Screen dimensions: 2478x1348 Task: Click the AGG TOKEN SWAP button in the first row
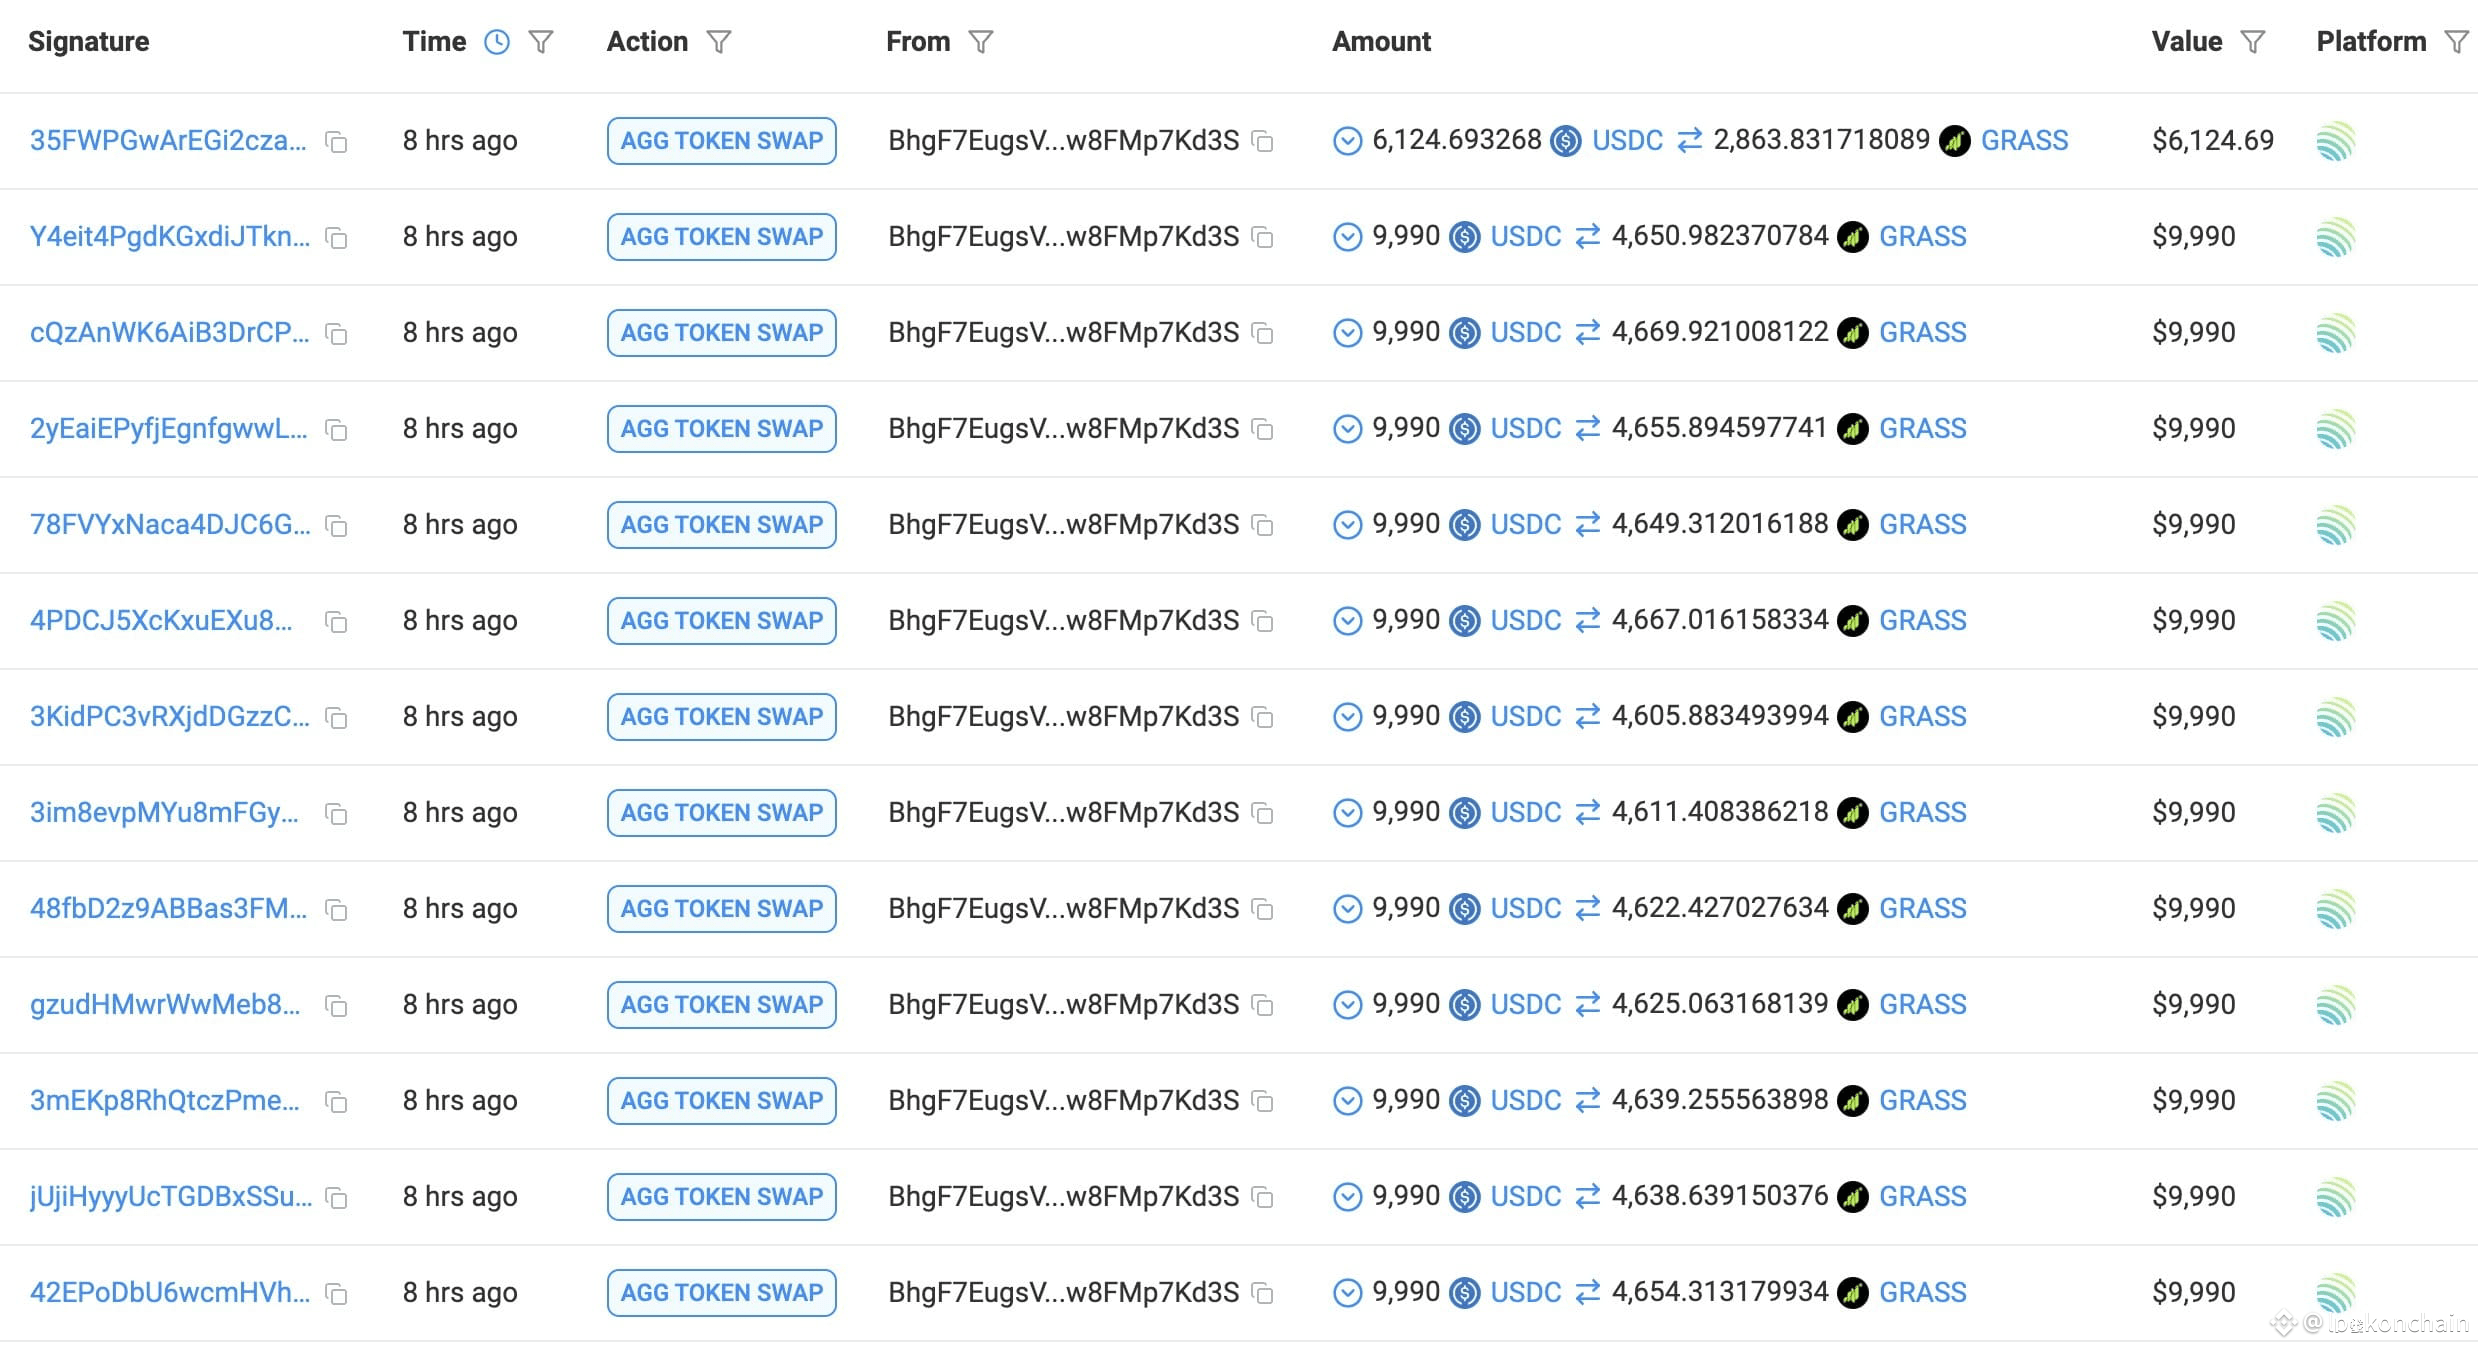pos(720,141)
